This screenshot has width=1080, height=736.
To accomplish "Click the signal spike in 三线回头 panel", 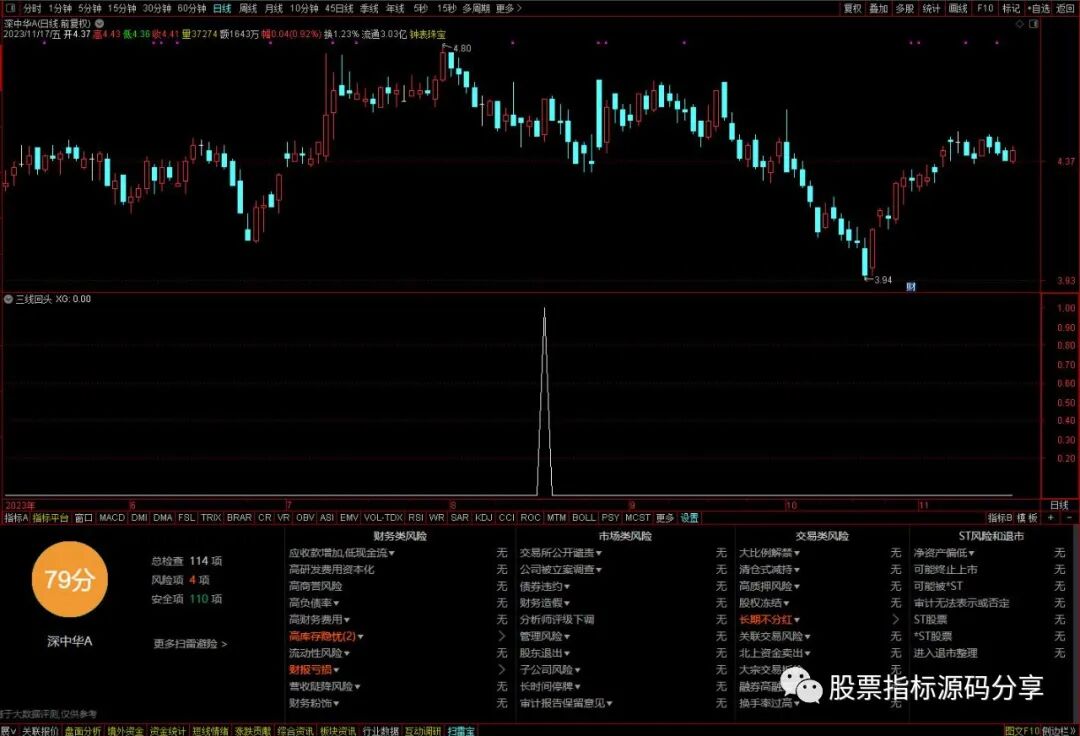I will point(545,401).
